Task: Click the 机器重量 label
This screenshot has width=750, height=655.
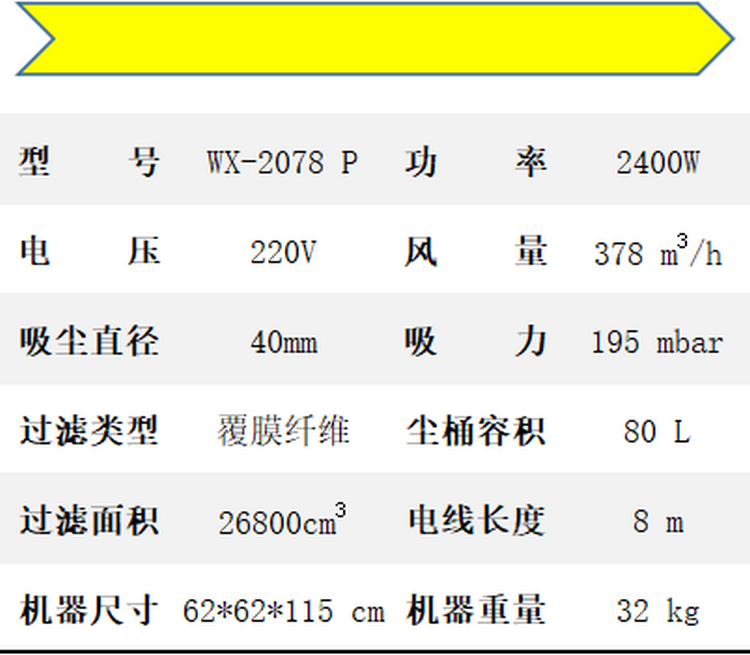Action: coord(476,610)
